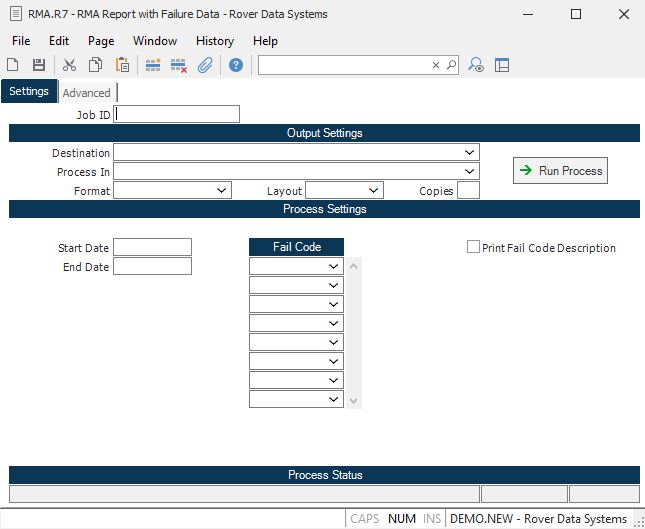Screen dimensions: 645x529
Task: Open the first Fail Code dropdown
Action: 334,266
